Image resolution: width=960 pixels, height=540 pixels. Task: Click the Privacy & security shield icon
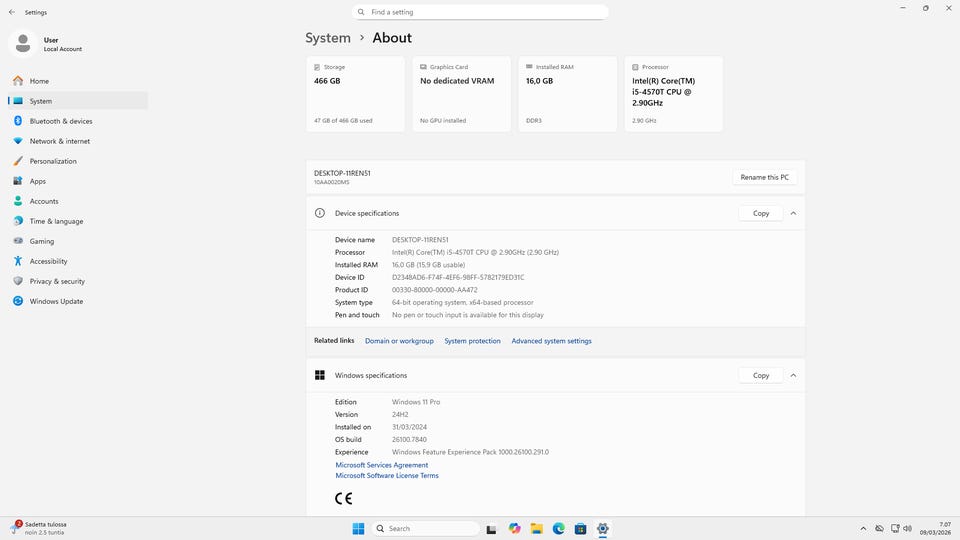click(18, 281)
